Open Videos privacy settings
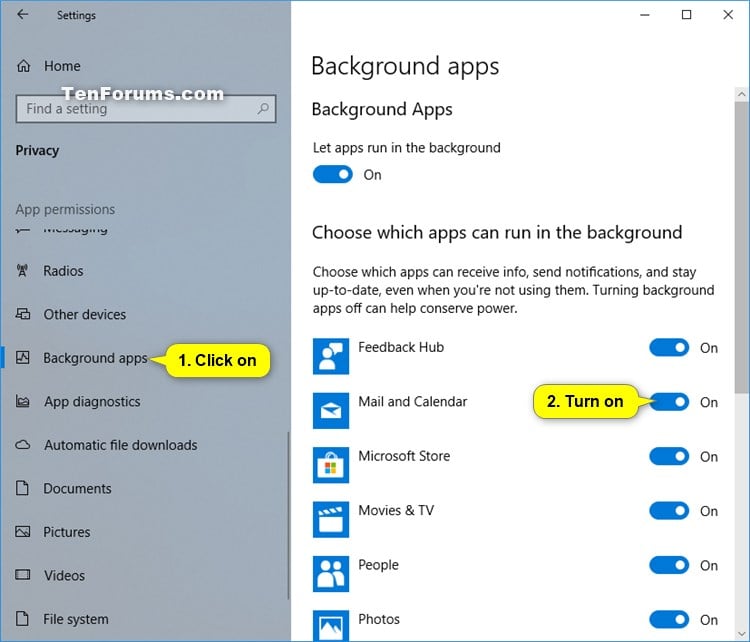This screenshot has width=750, height=642. click(x=64, y=576)
